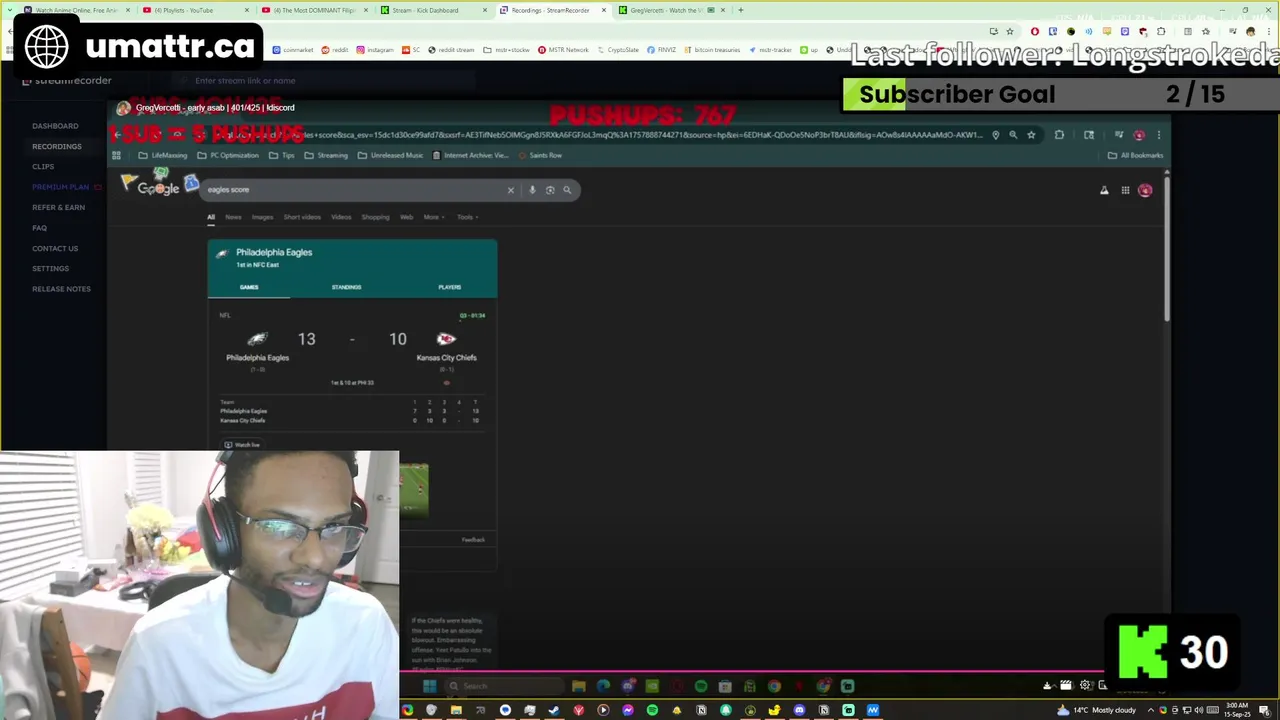Image resolution: width=1280 pixels, height=720 pixels.
Task: Open PLAYERS tab on Eagles card
Action: pos(449,287)
